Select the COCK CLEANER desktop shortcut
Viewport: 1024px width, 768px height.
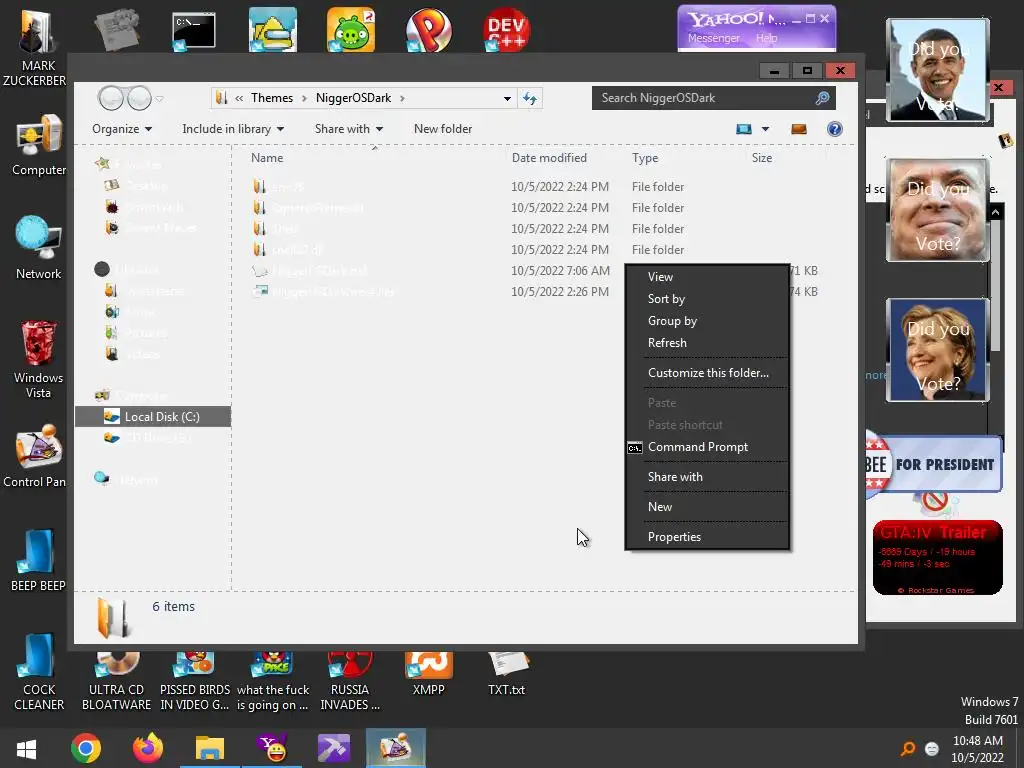tap(39, 673)
